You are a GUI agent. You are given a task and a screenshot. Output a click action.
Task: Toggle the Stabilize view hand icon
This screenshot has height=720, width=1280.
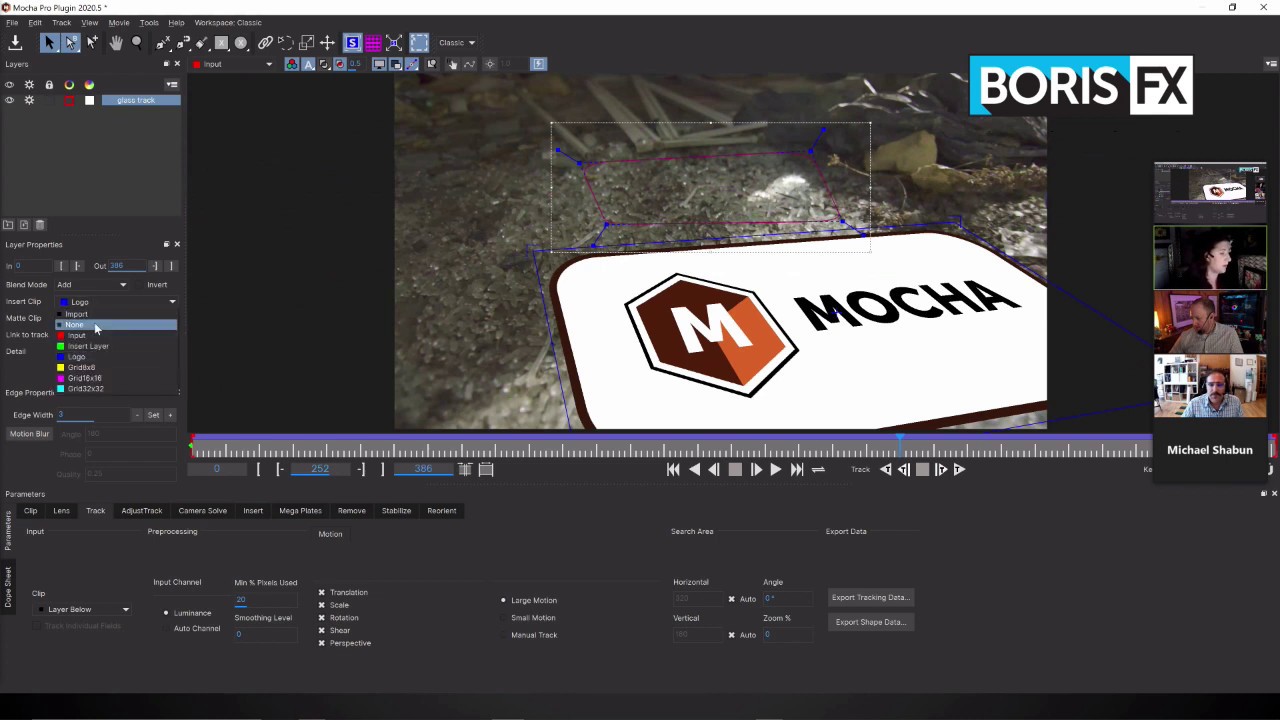[453, 64]
